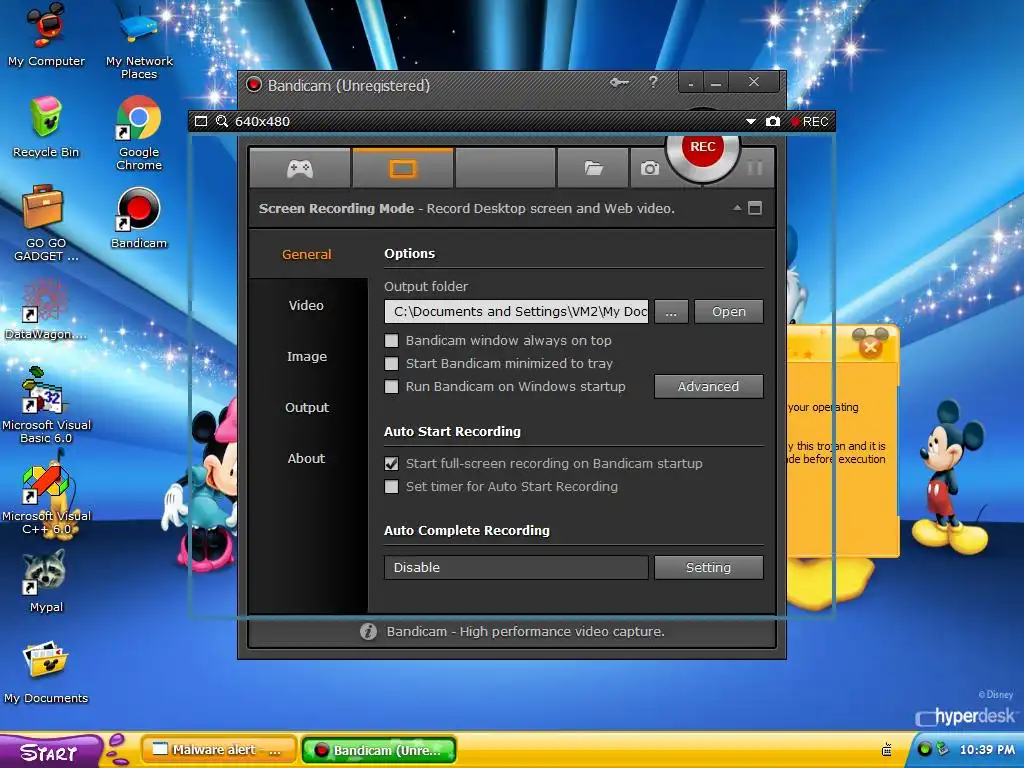The height and width of the screenshot is (768, 1024).
Task: Click the Bandicam taskbar button
Action: [x=379, y=750]
